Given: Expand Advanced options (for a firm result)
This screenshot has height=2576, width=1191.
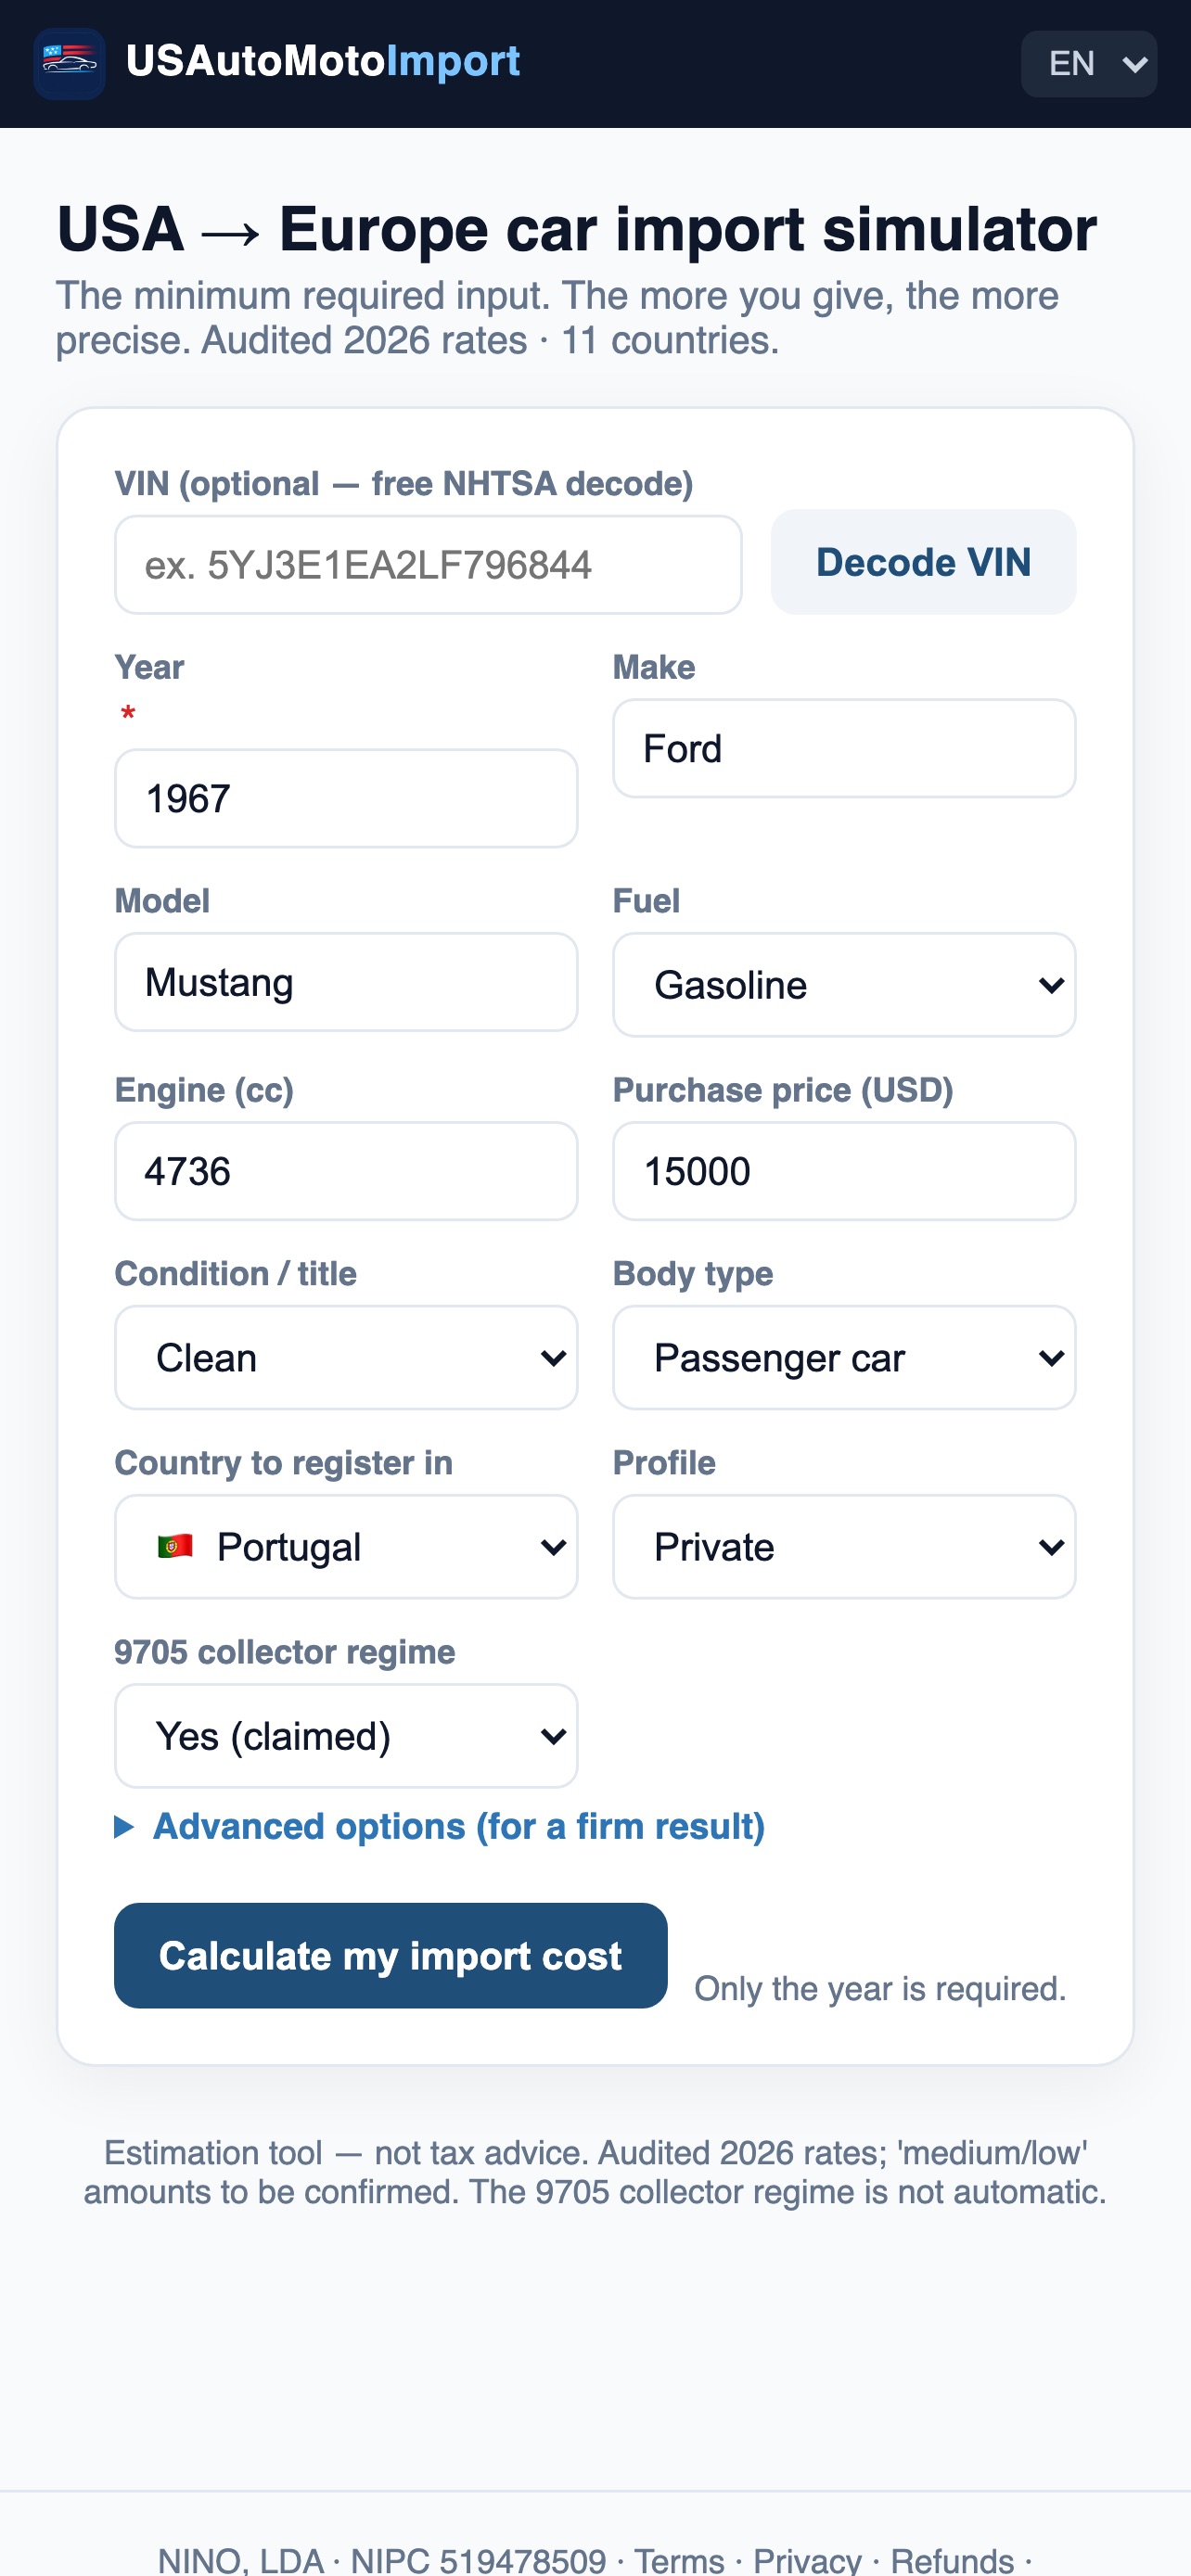Looking at the screenshot, I should (440, 1827).
